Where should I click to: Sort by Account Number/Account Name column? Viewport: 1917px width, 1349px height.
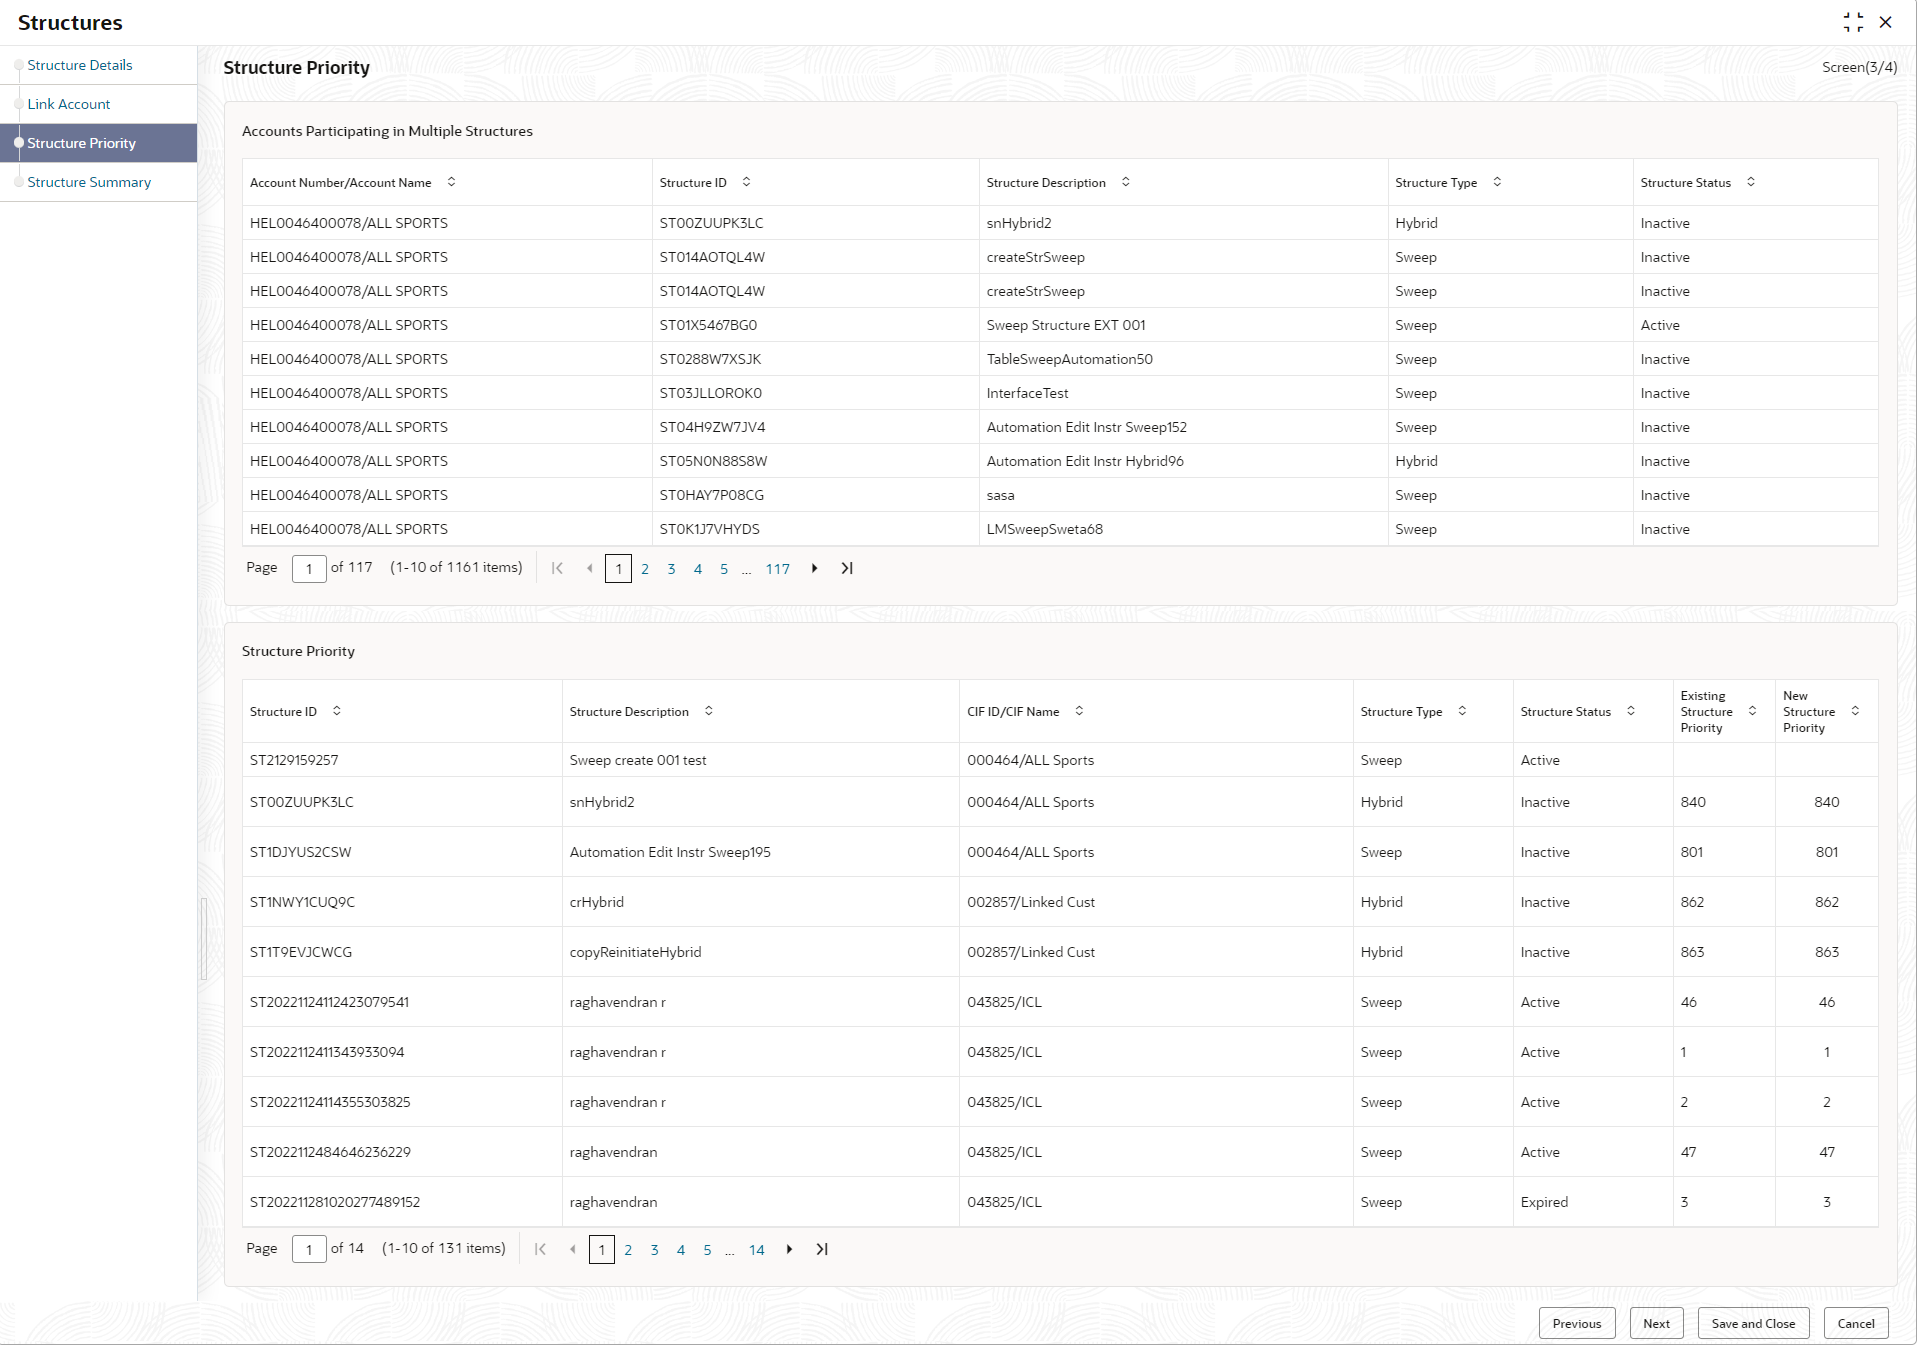(x=451, y=182)
